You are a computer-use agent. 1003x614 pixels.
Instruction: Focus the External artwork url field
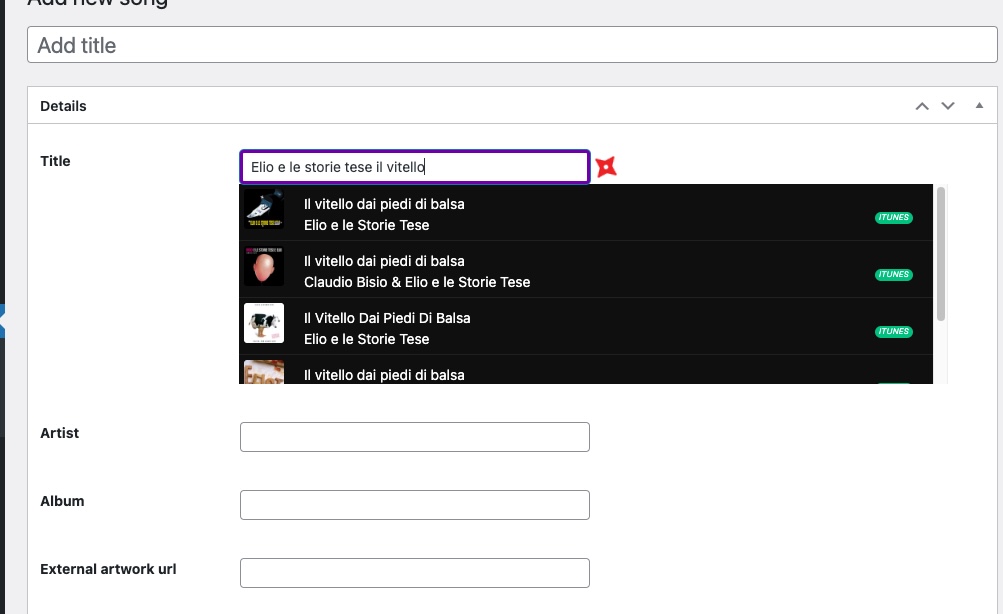[414, 573]
